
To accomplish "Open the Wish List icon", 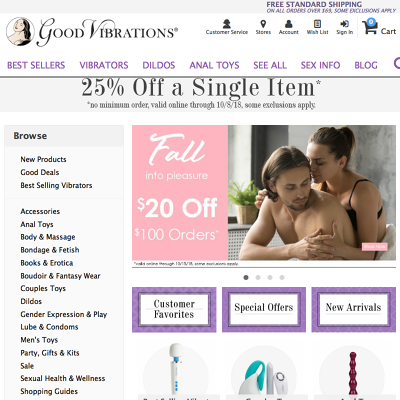I will (x=317, y=24).
